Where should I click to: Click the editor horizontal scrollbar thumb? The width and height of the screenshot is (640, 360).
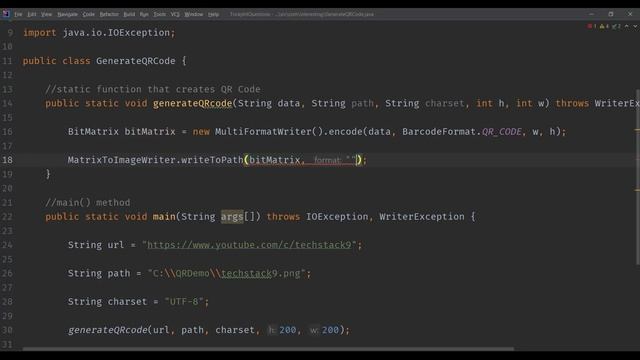(x=268, y=349)
